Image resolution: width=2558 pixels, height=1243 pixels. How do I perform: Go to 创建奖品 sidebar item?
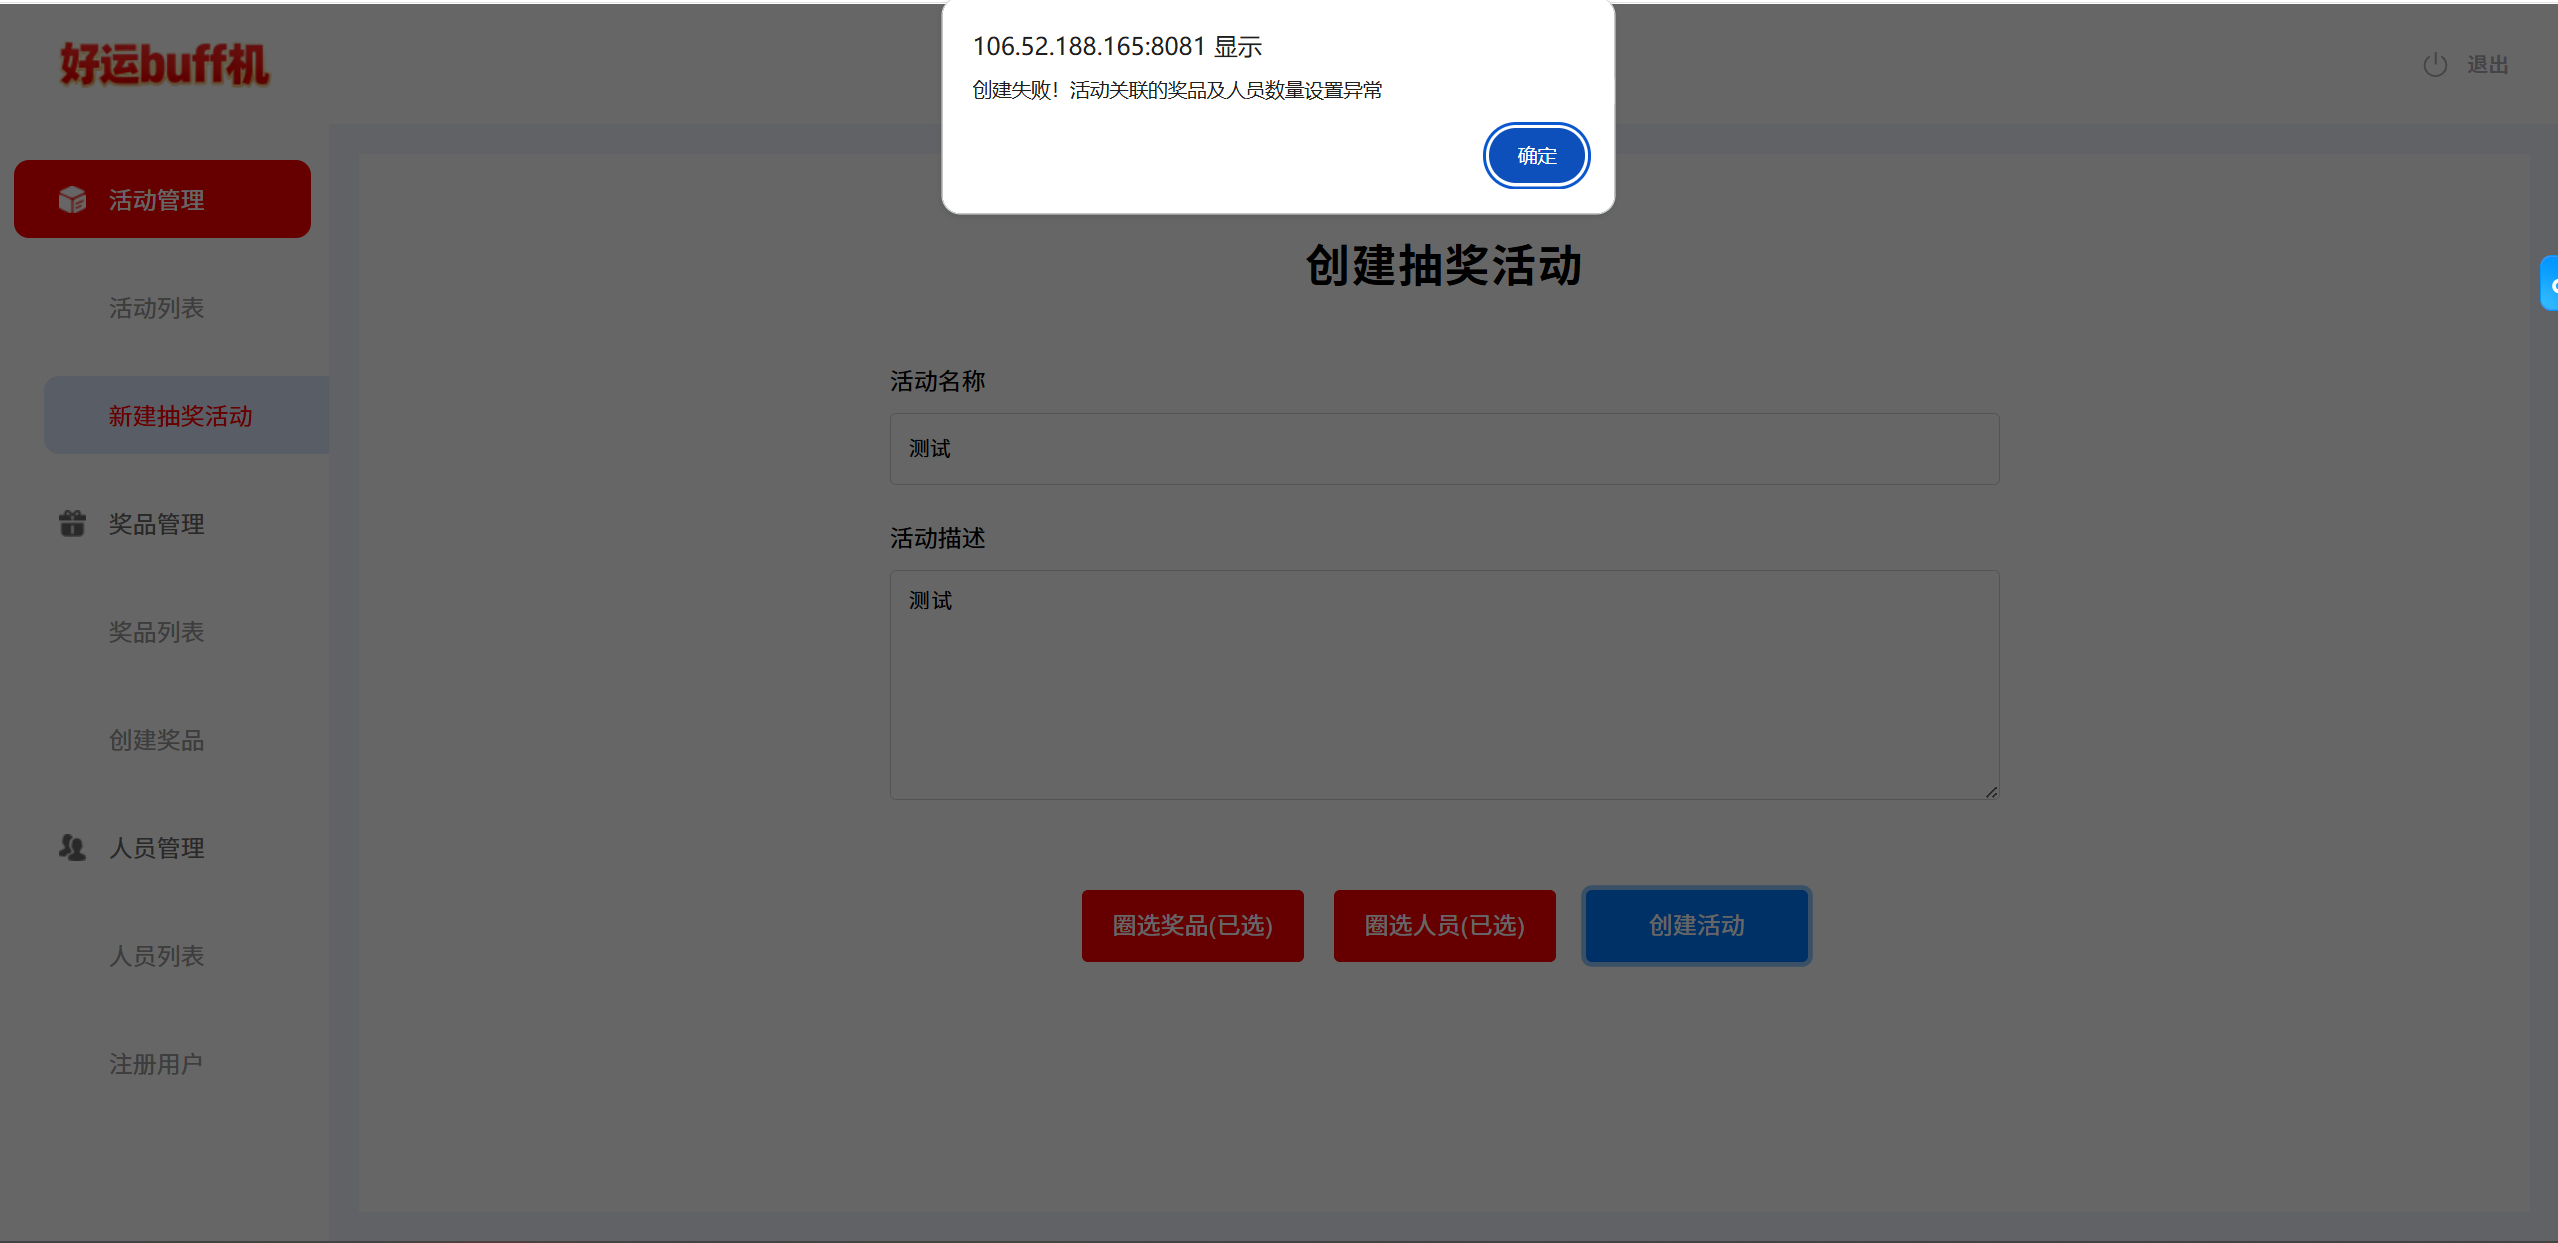(x=156, y=740)
